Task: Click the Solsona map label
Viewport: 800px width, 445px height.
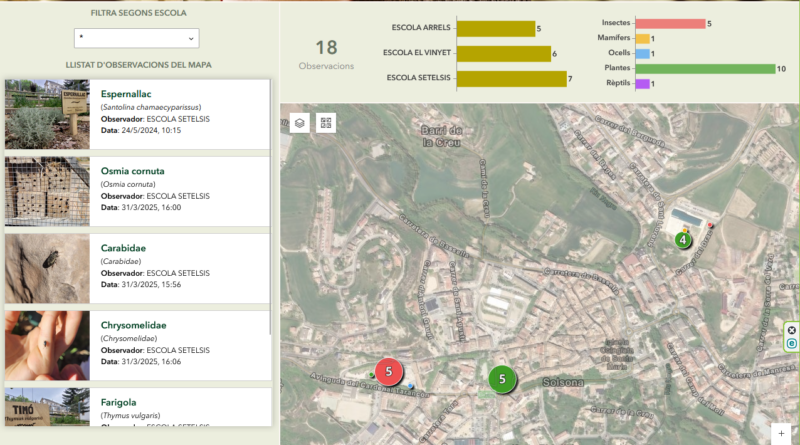Action: 563,382
